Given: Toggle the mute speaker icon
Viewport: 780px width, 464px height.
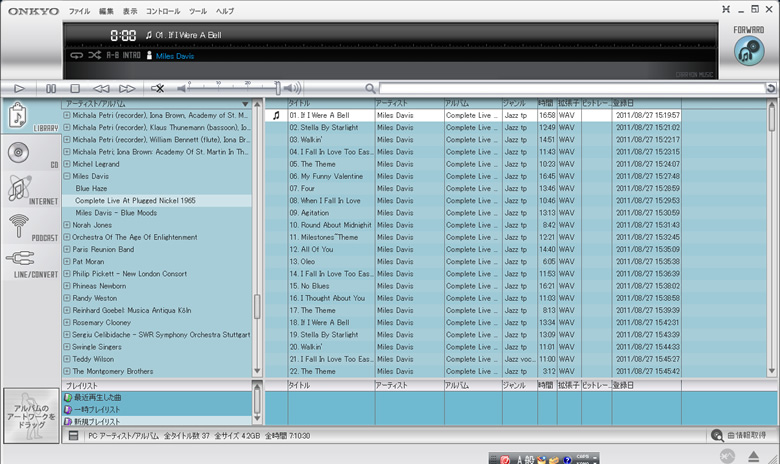Looking at the screenshot, I should [158, 89].
